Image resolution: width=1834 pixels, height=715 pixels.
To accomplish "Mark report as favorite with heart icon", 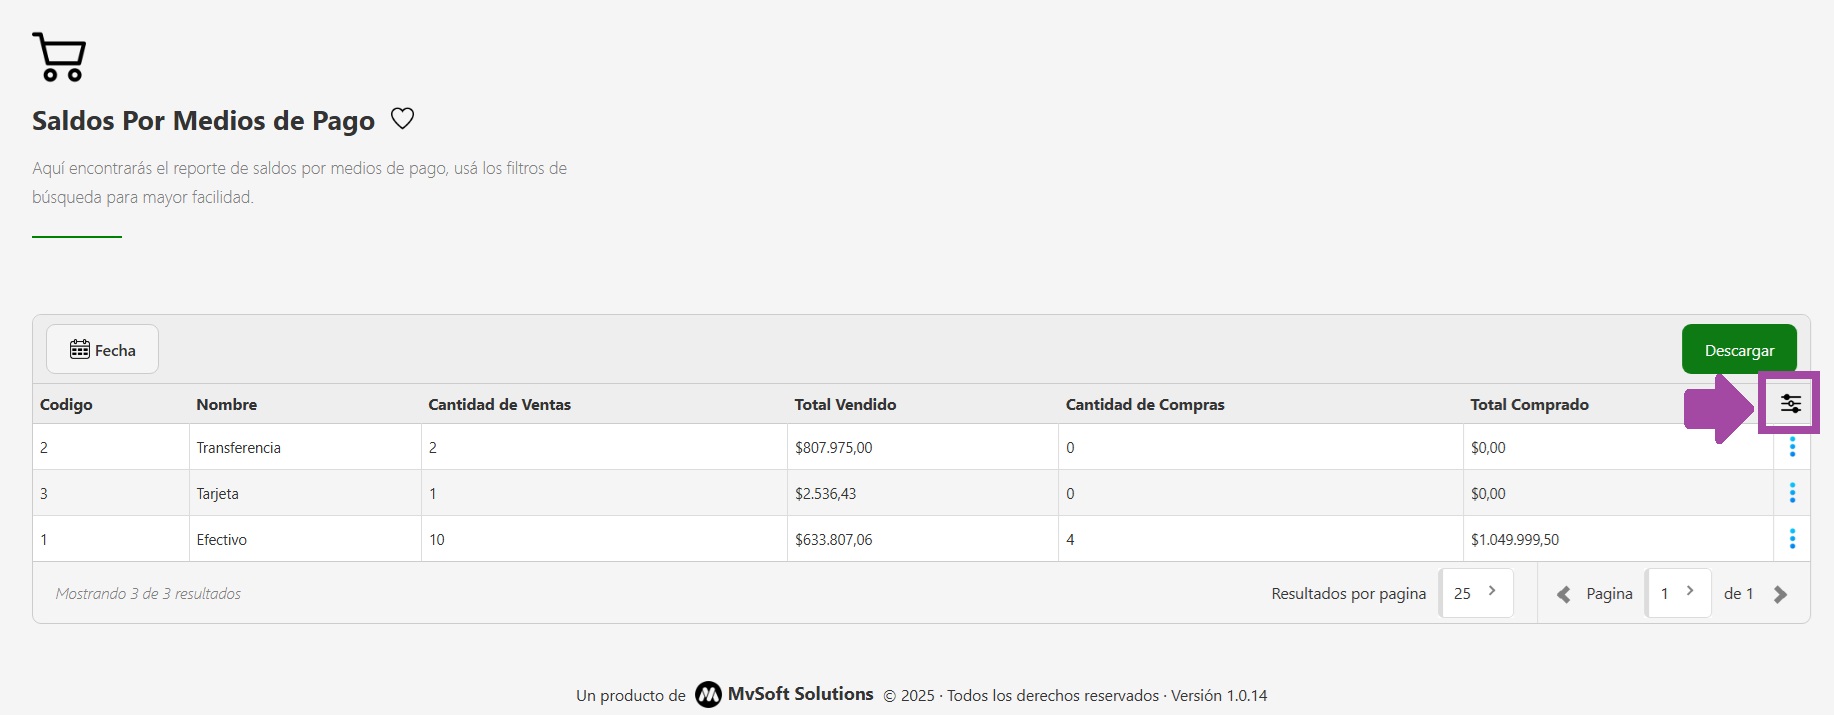I will click(x=402, y=119).
